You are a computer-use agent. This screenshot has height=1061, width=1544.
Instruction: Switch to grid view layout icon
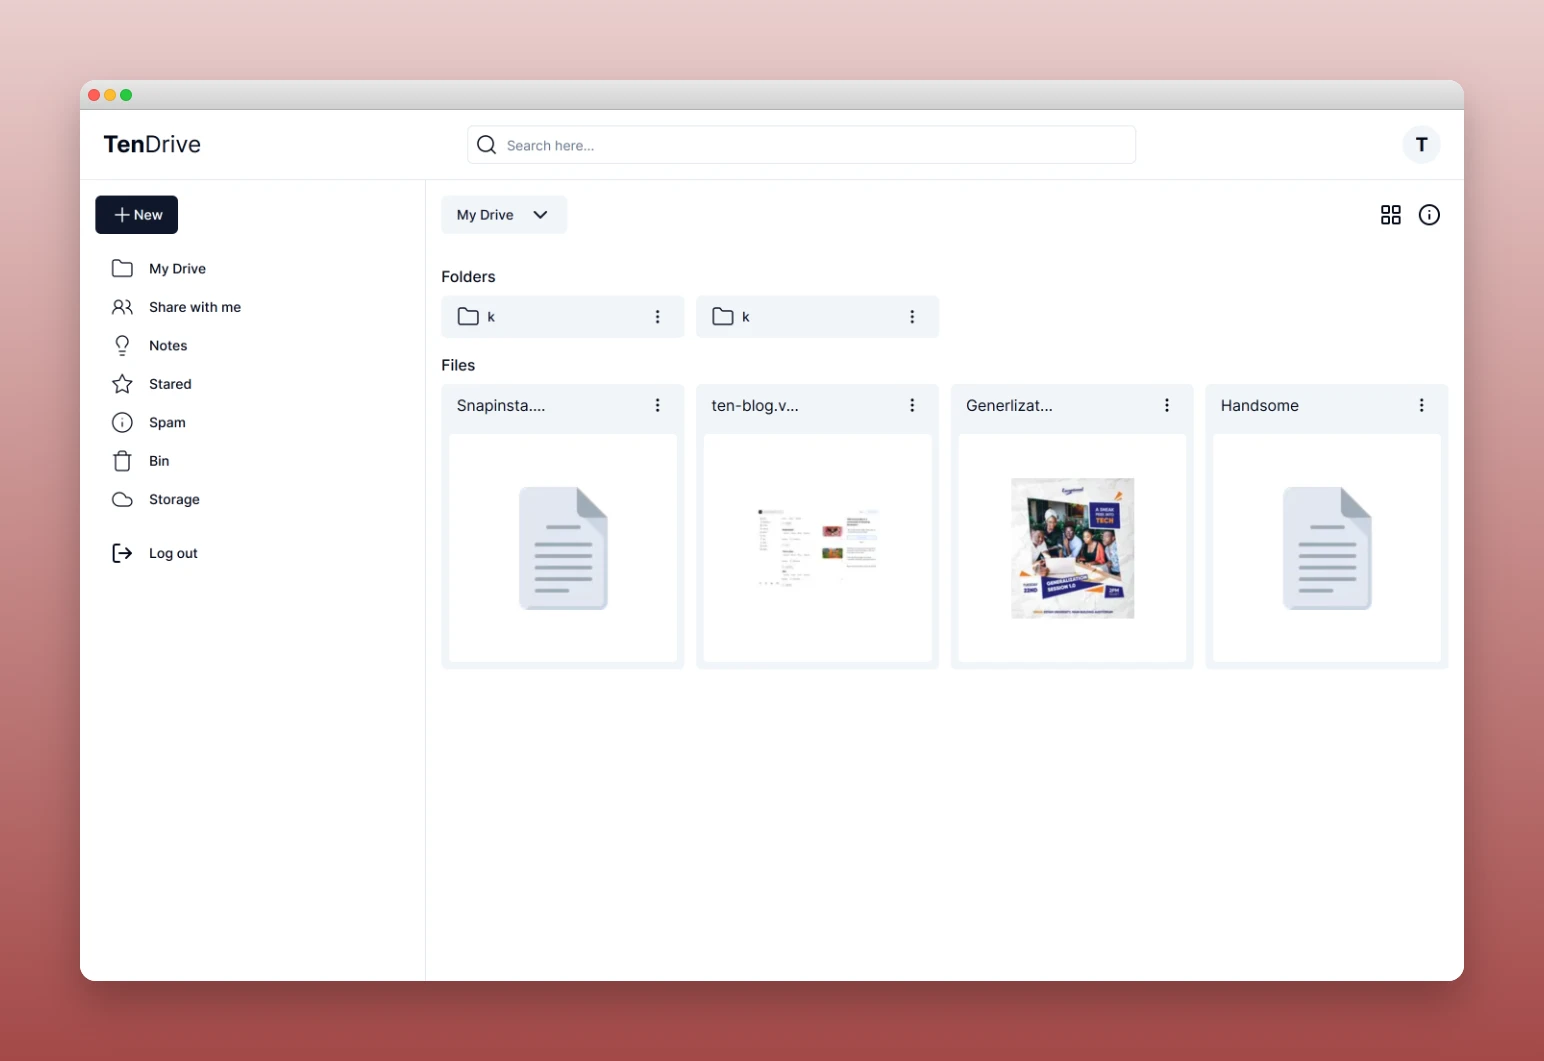(1390, 215)
